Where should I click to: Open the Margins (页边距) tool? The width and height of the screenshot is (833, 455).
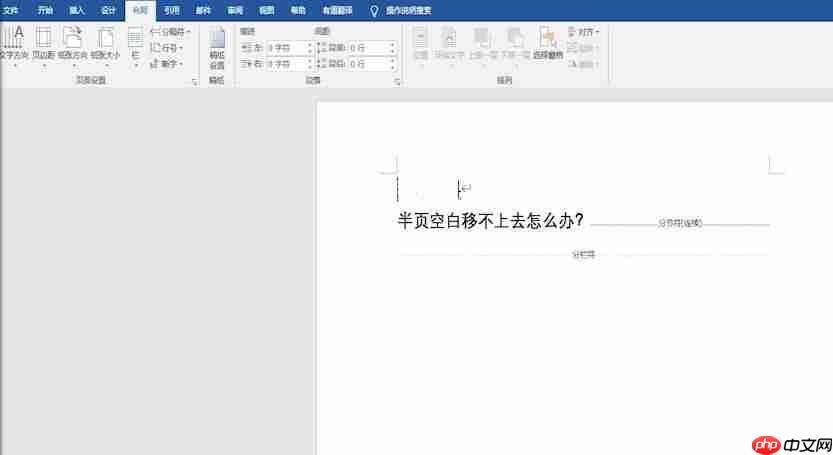tap(44, 45)
